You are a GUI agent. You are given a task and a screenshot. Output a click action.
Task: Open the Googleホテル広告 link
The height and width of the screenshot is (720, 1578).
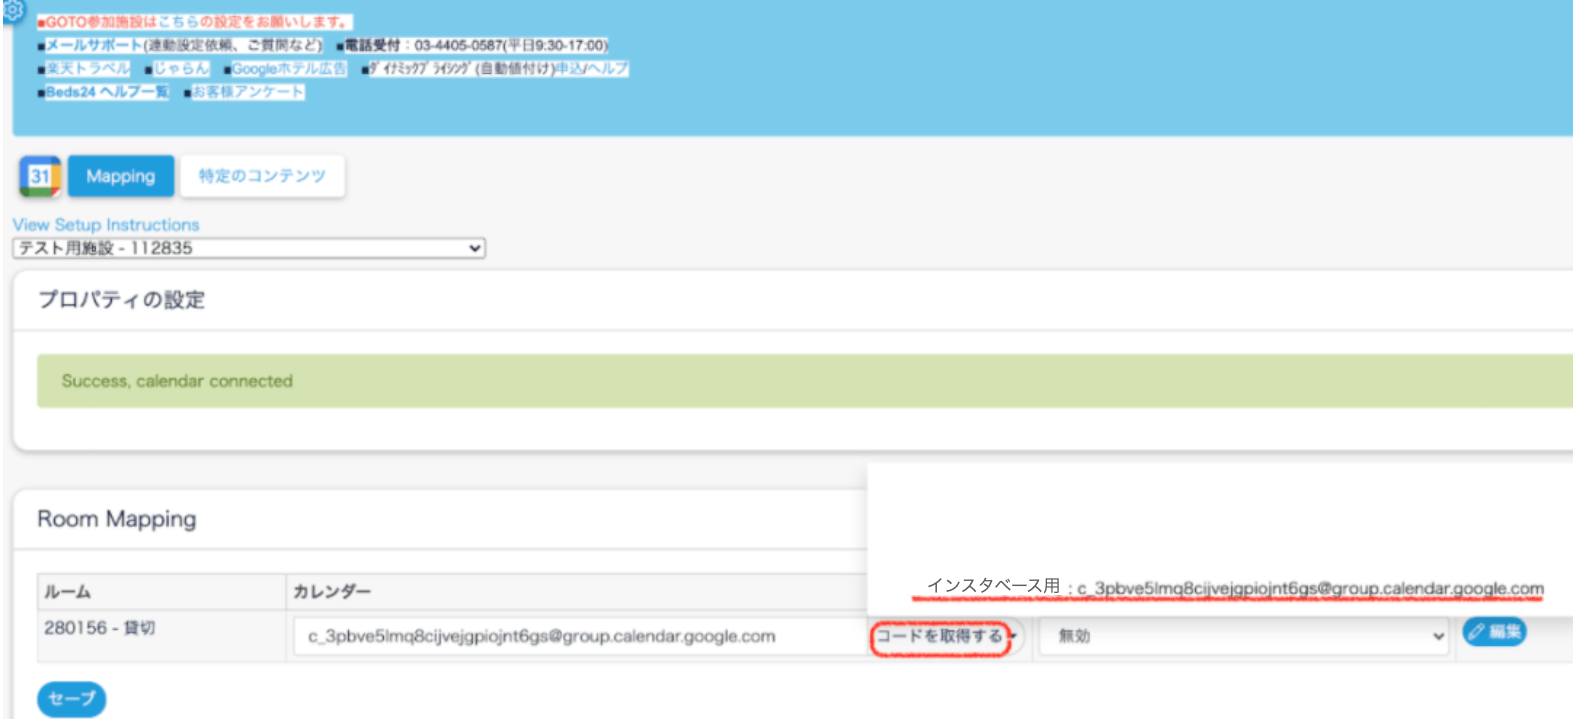[289, 69]
